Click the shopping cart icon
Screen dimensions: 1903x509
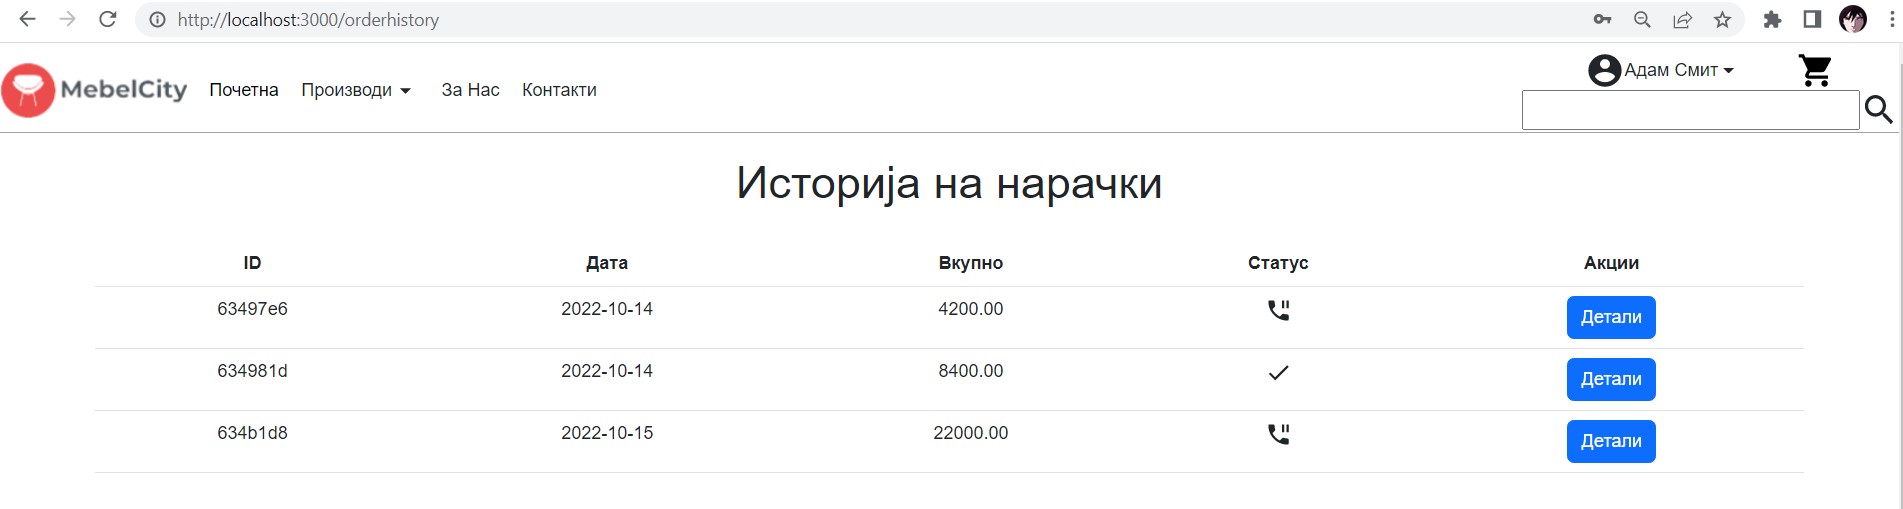click(x=1814, y=70)
